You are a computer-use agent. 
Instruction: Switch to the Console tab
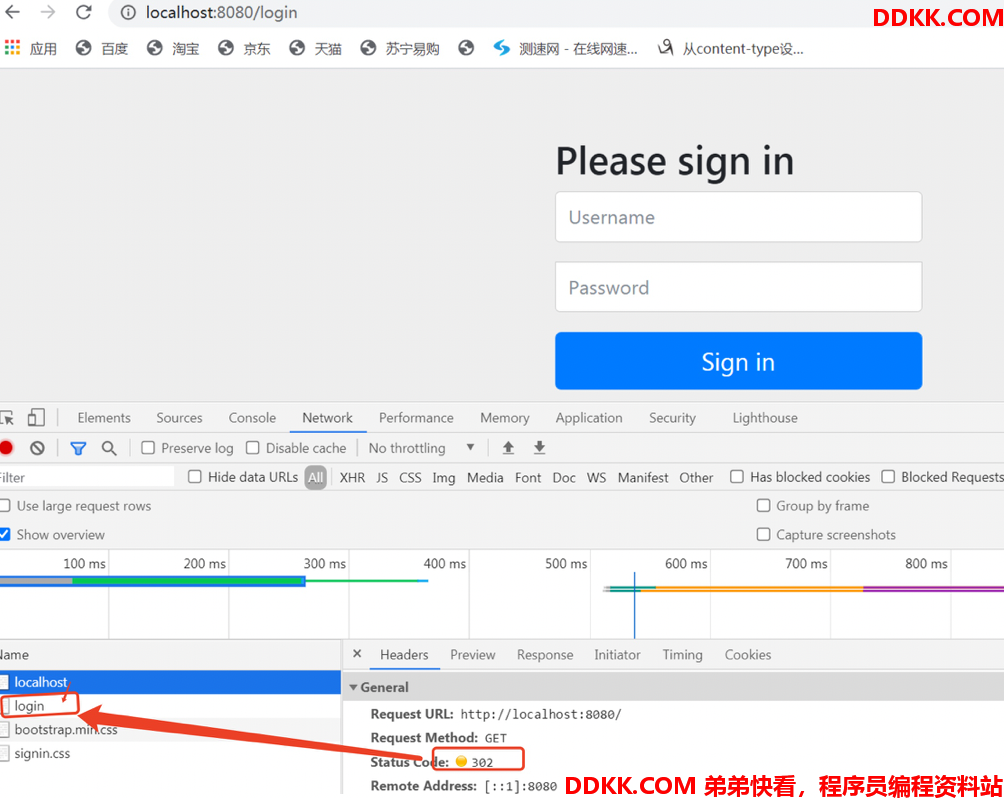click(x=252, y=418)
